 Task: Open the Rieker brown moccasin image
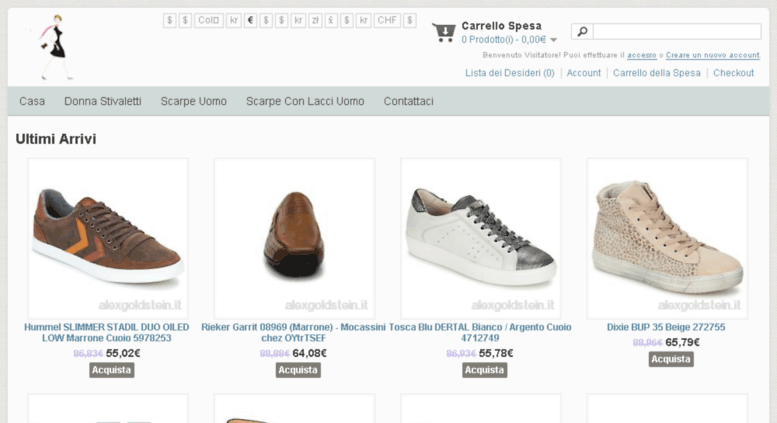294,239
